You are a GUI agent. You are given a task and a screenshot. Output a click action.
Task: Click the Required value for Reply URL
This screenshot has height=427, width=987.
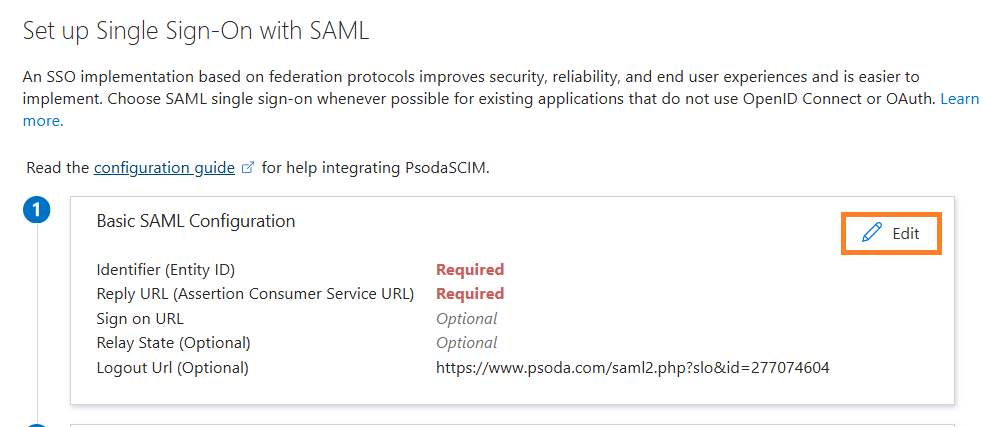(470, 294)
